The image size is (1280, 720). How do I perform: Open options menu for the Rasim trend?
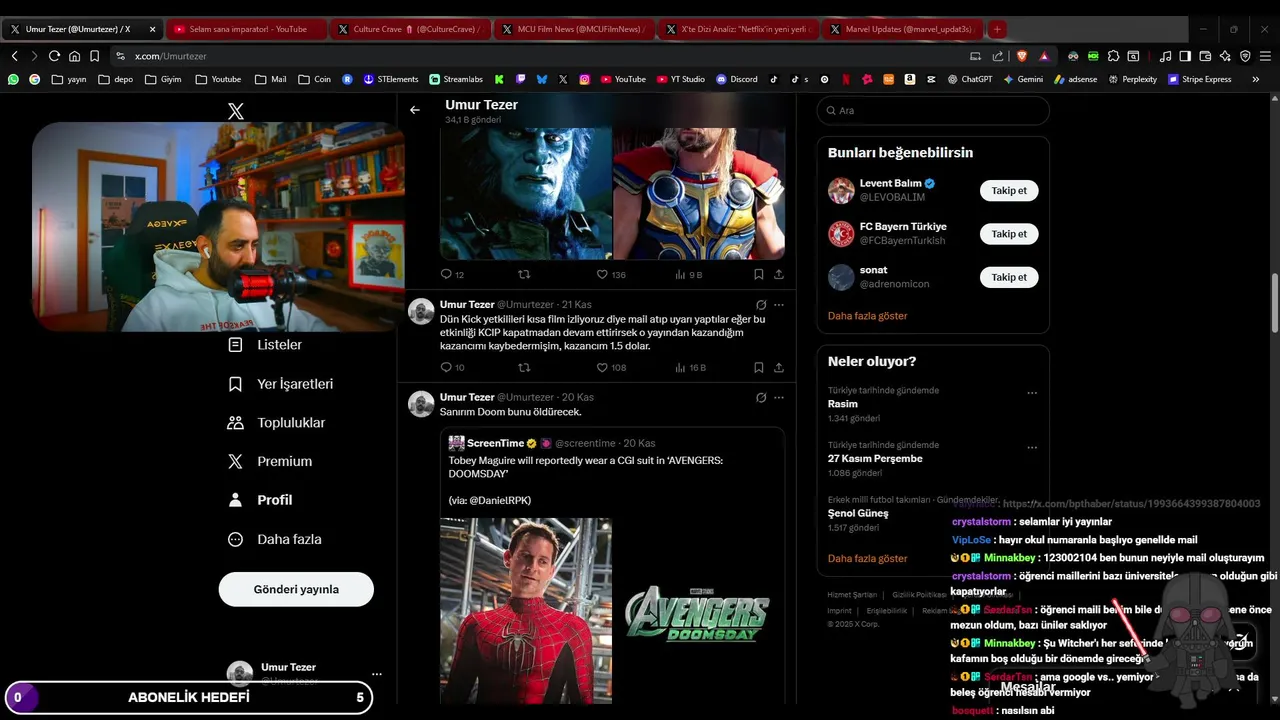[x=1032, y=393]
